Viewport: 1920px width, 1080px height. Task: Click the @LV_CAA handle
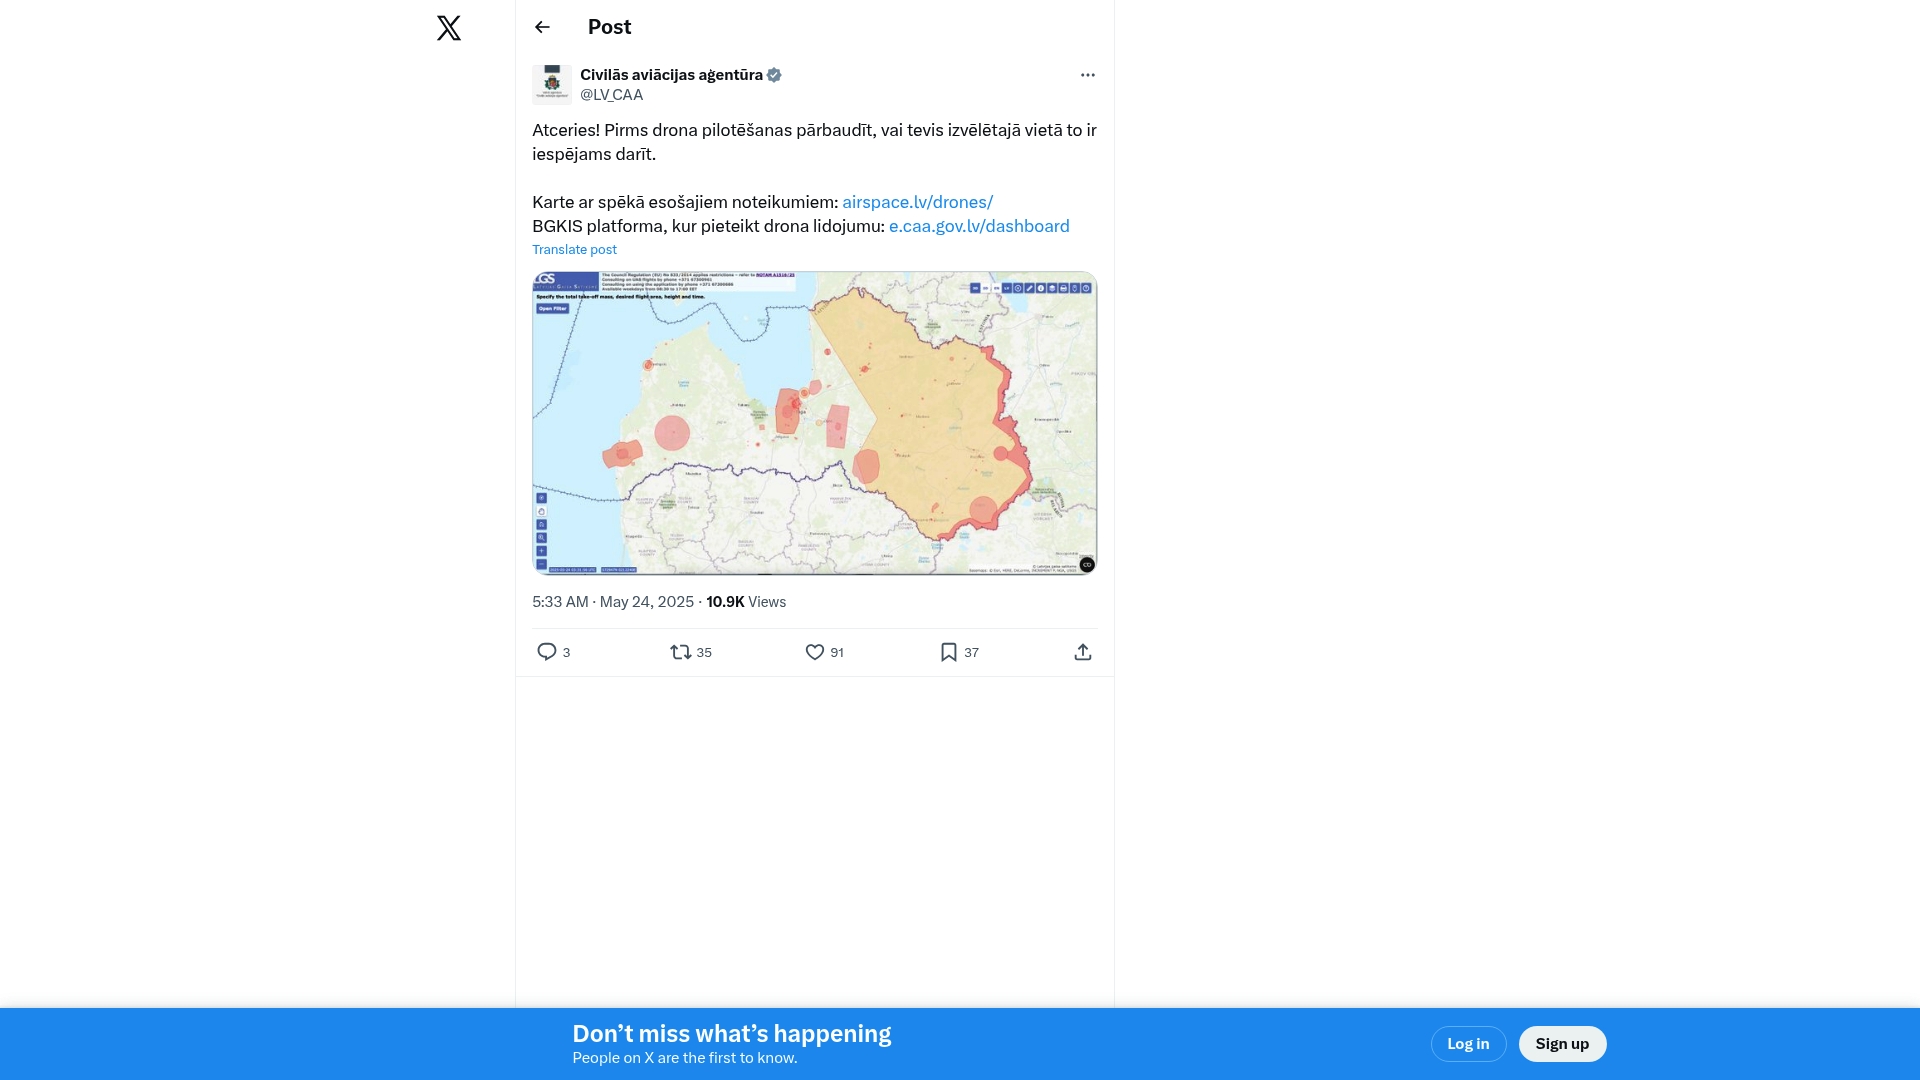[x=611, y=95]
